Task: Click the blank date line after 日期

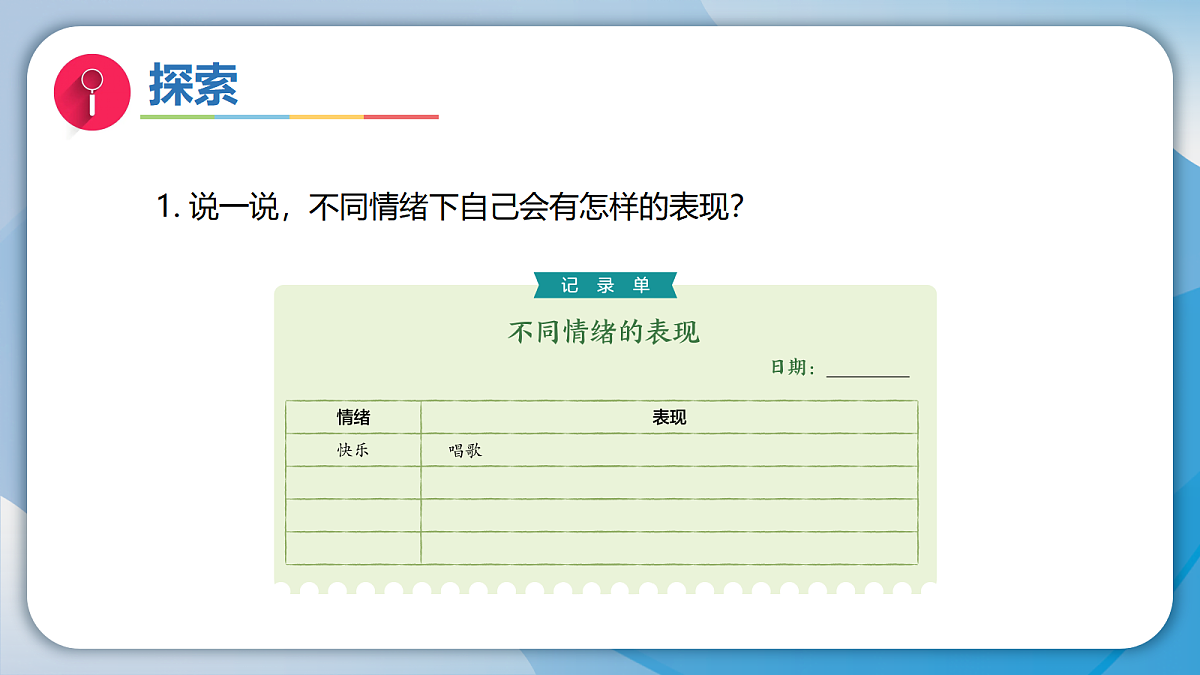Action: [x=868, y=376]
